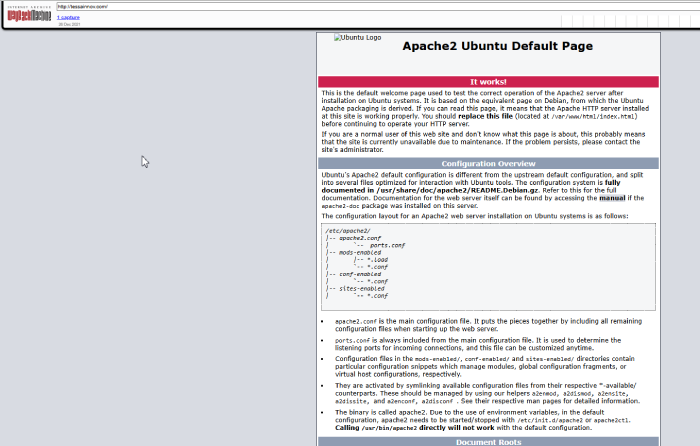
Task: Click the red "It works!" banner
Action: point(488,82)
